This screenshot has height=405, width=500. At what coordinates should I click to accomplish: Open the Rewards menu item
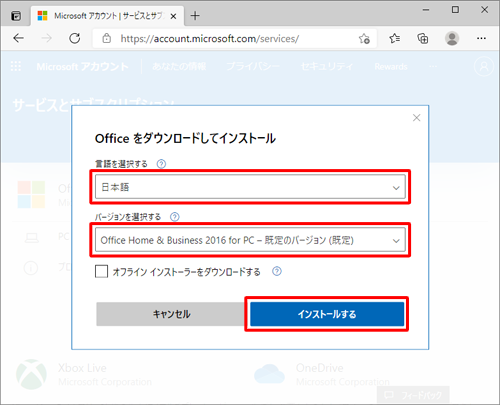tap(391, 67)
